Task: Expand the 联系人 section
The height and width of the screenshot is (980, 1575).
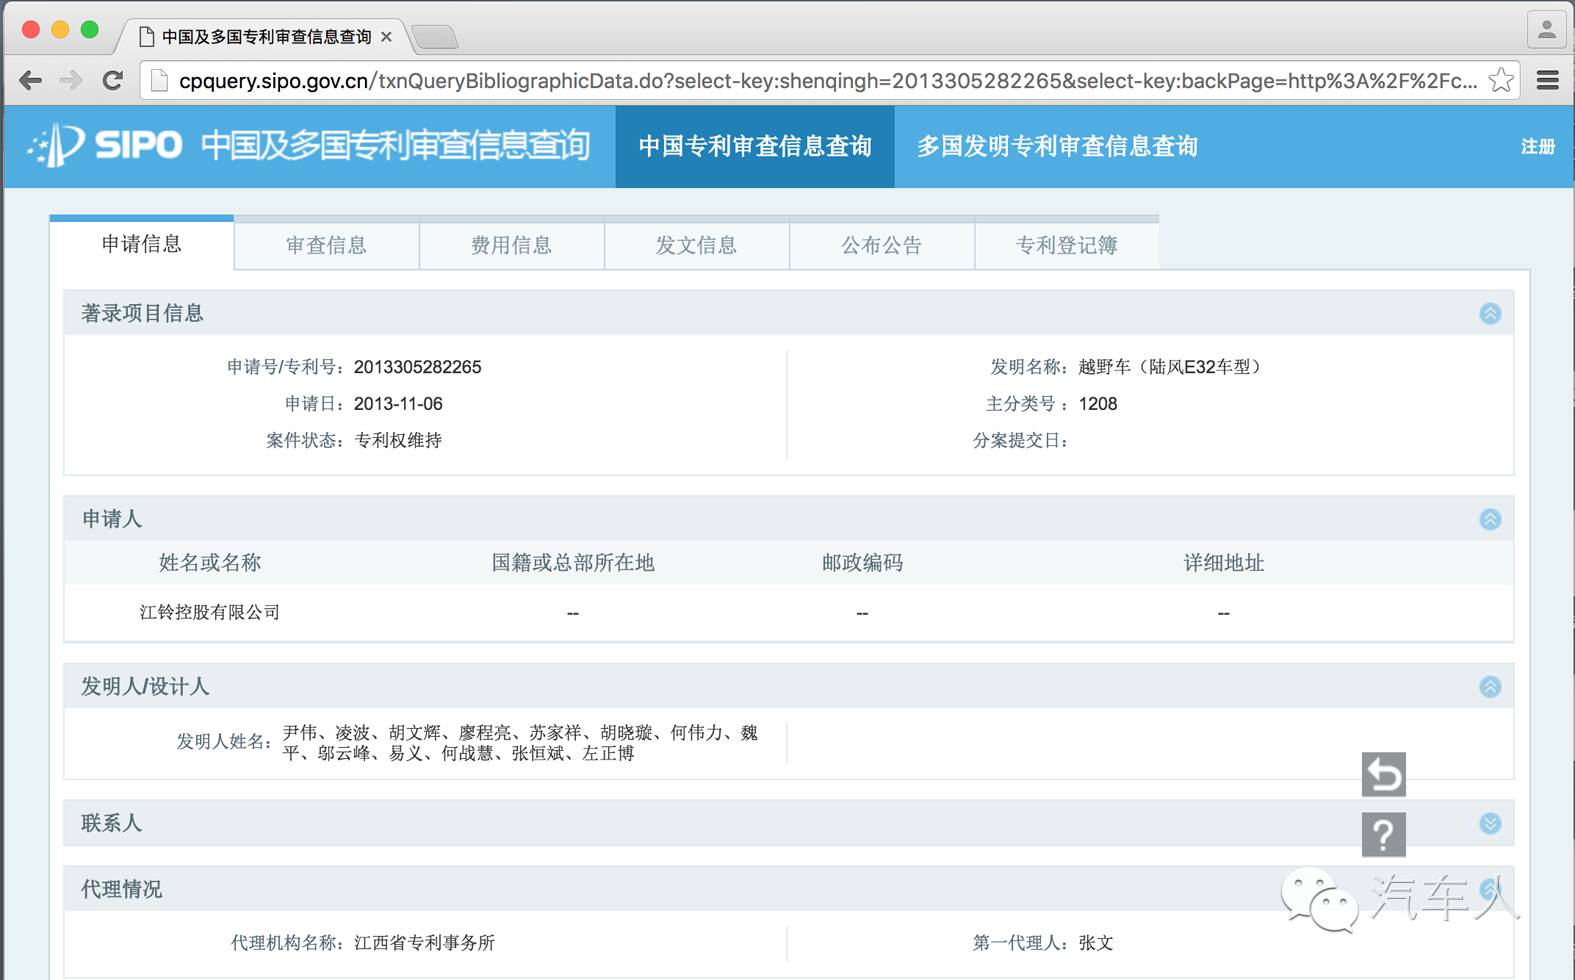Action: (x=1490, y=823)
